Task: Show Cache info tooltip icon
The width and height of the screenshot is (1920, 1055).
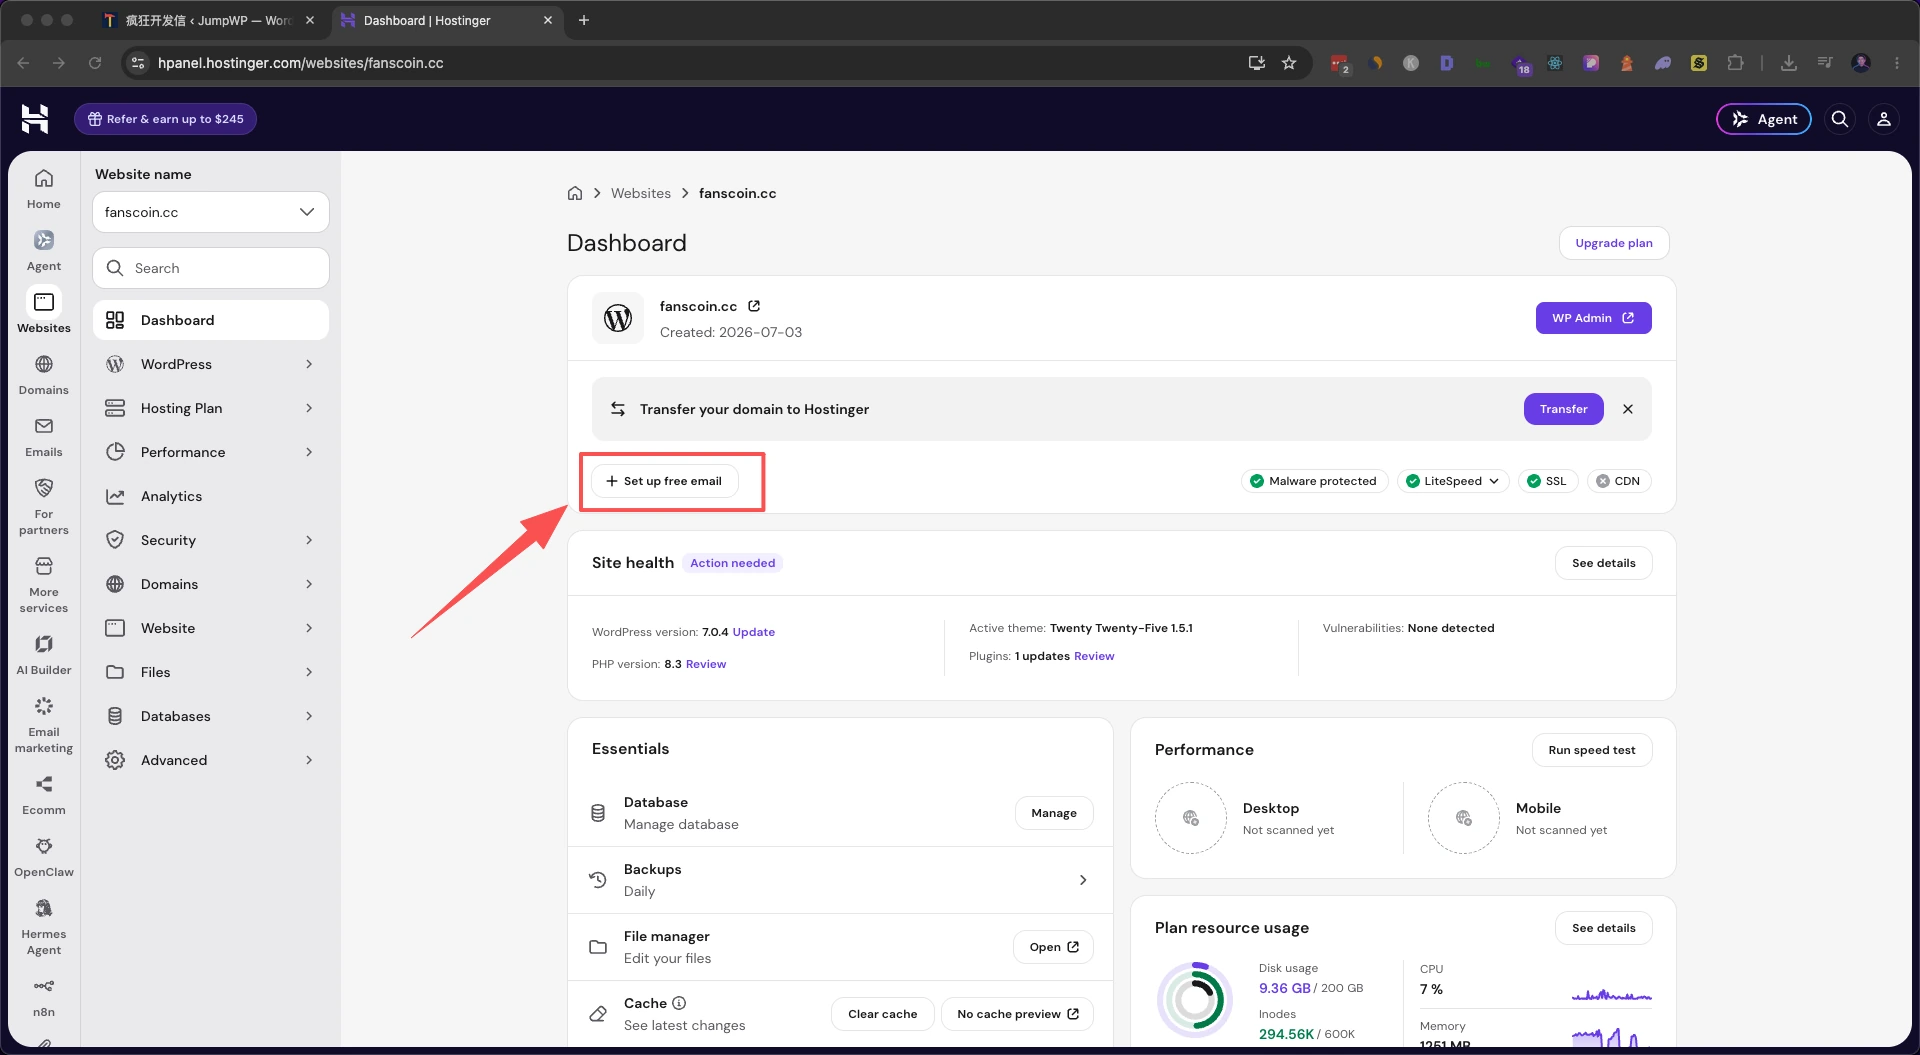Action: 679,1003
